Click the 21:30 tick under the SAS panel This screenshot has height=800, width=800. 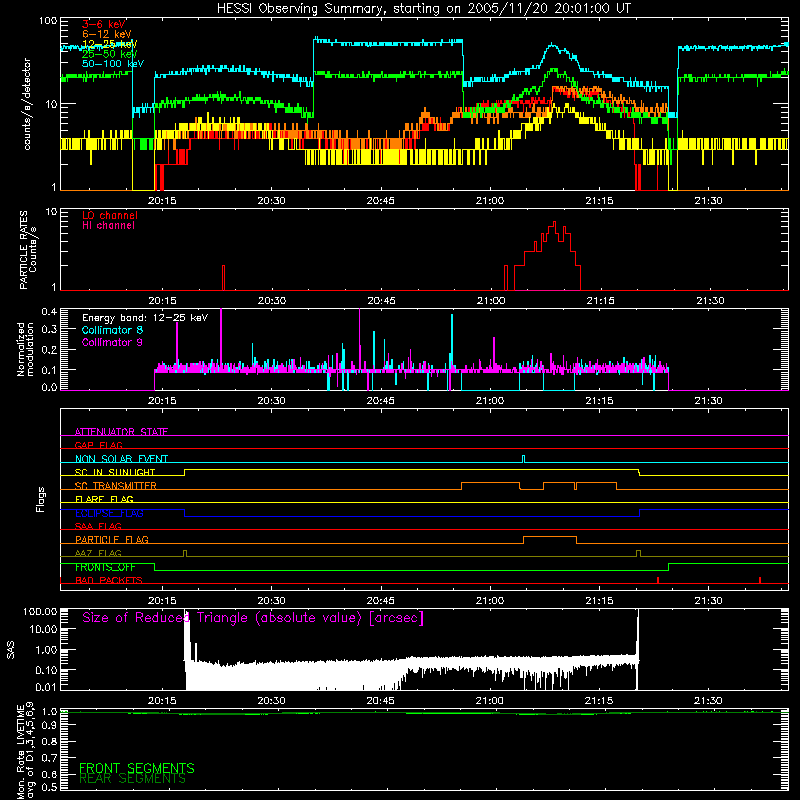click(708, 701)
